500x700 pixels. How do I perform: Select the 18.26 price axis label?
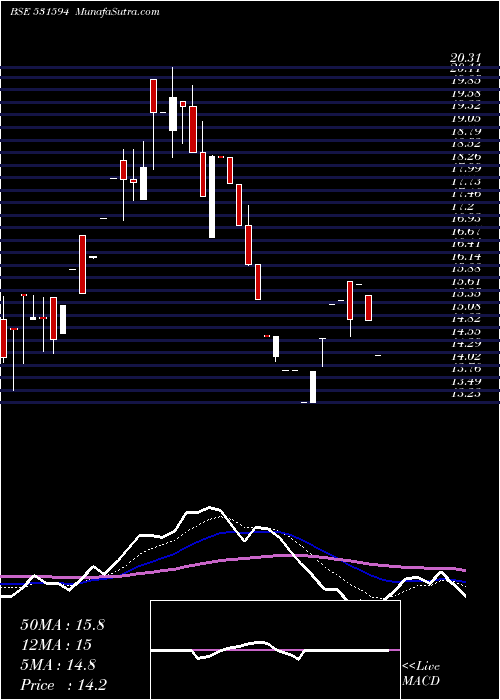pyautogui.click(x=466, y=157)
